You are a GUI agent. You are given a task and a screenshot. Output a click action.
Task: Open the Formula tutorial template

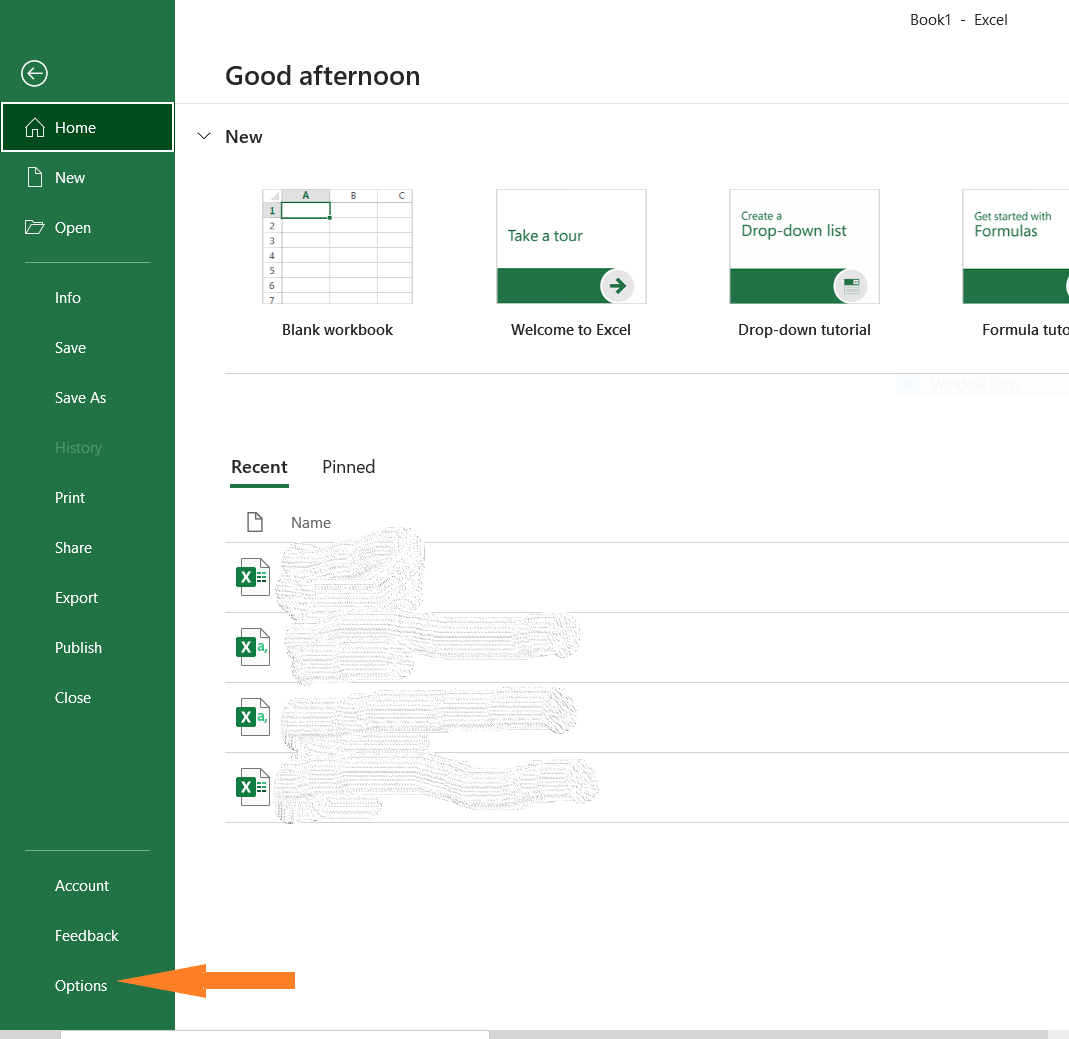[x=1016, y=247]
